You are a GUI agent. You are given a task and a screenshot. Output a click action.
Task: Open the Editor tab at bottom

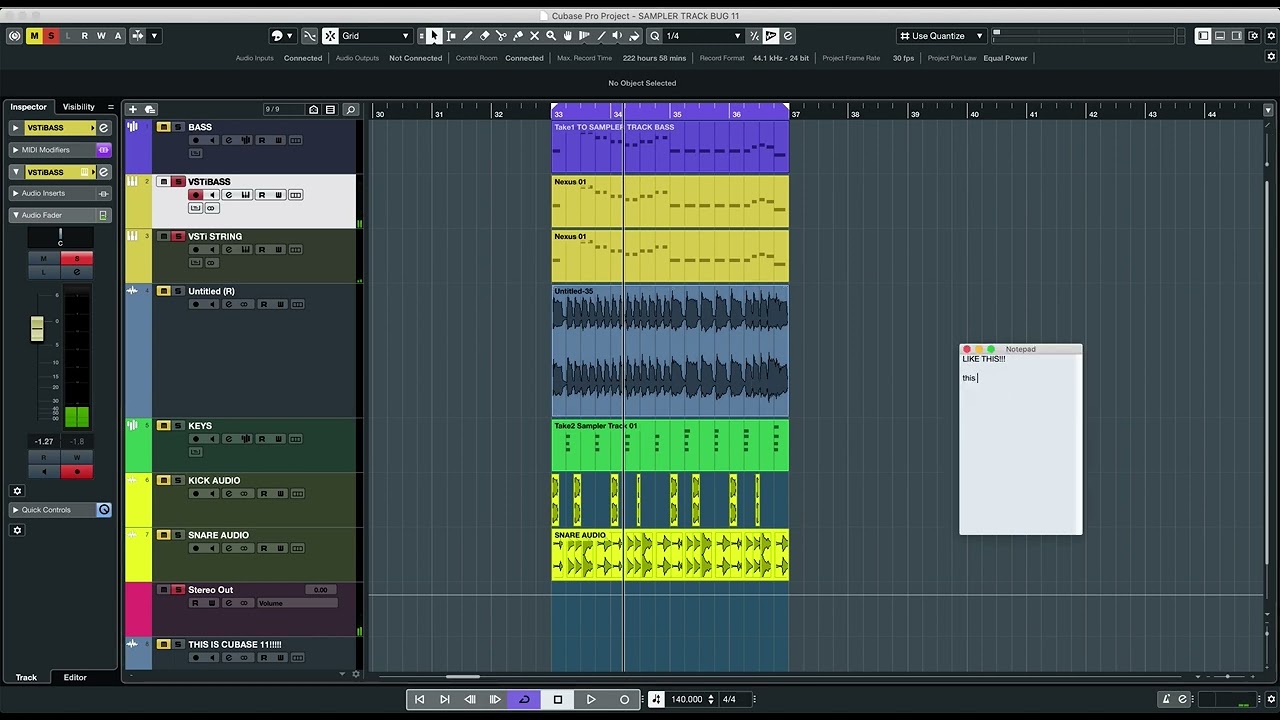(75, 677)
